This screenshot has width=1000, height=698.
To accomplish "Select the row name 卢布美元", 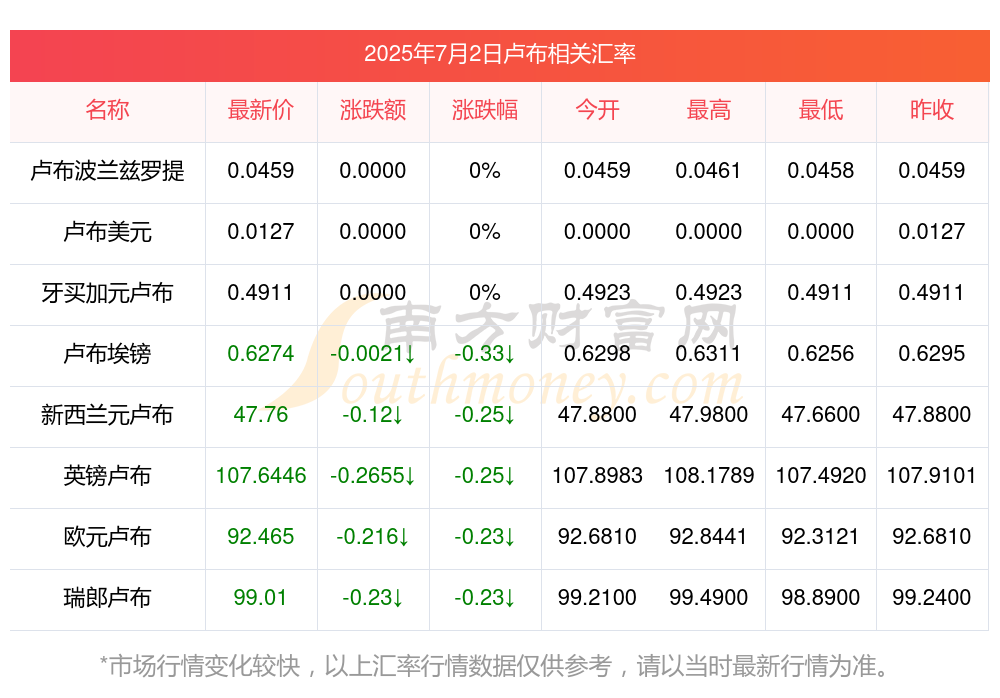I will (x=107, y=232).
